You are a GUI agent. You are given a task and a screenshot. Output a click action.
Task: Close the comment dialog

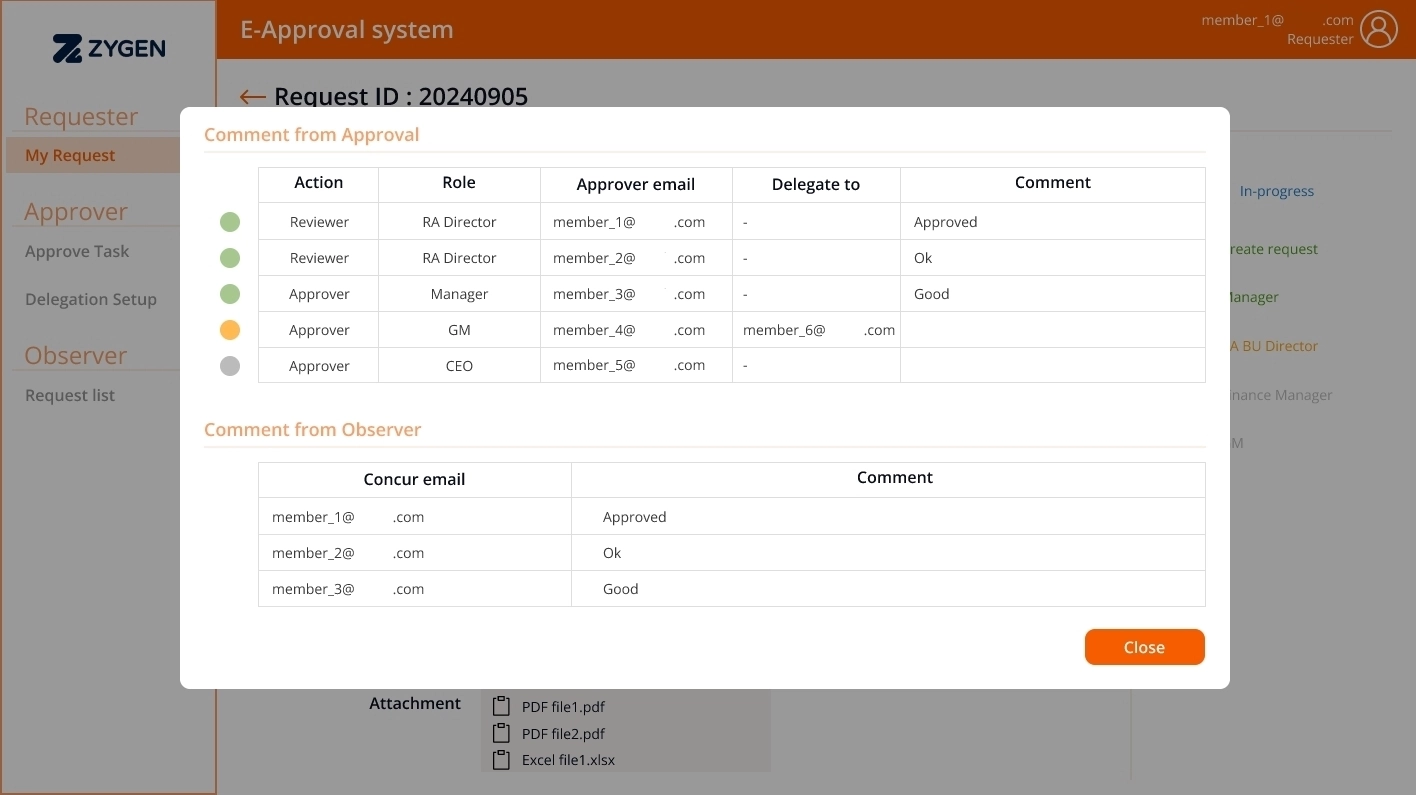(1144, 647)
